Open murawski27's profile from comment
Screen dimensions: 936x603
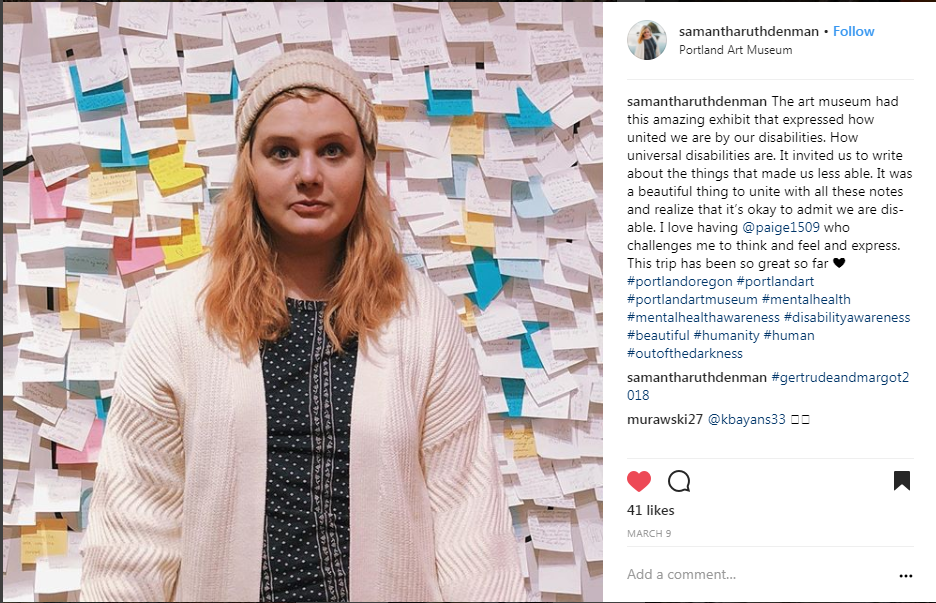pos(664,420)
